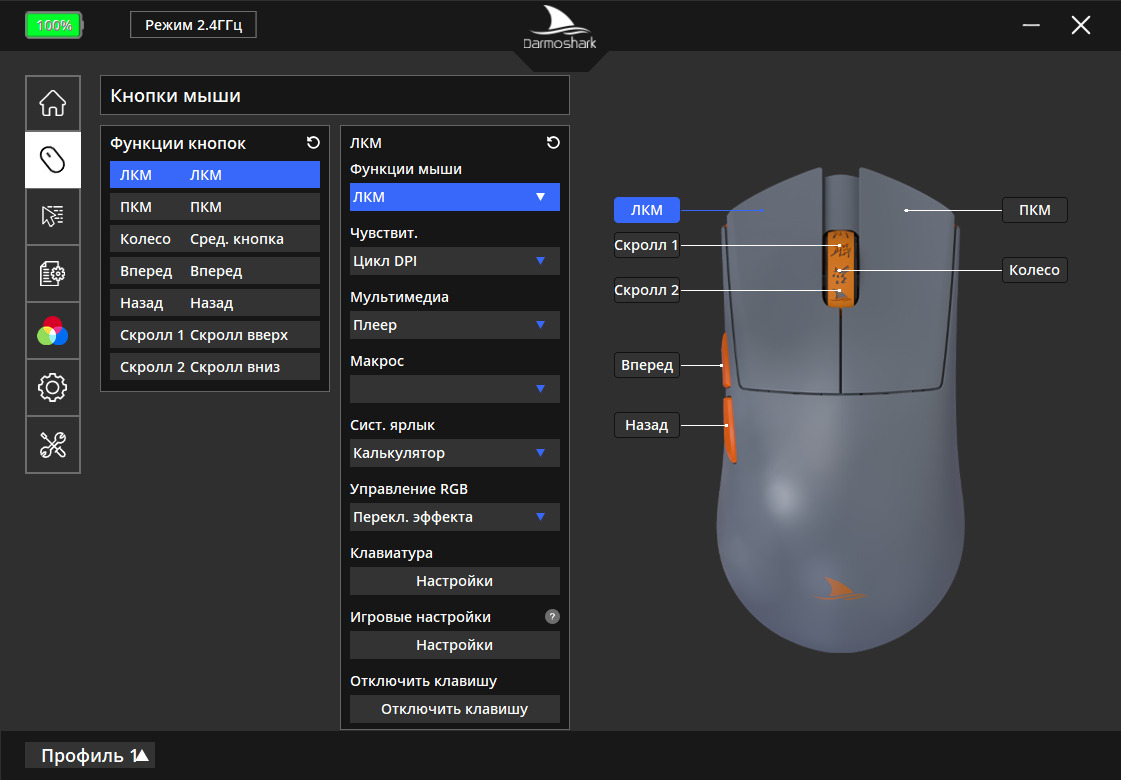The width and height of the screenshot is (1121, 780).
Task: Select the Колесо Сред. кнопка row
Action: pos(214,239)
